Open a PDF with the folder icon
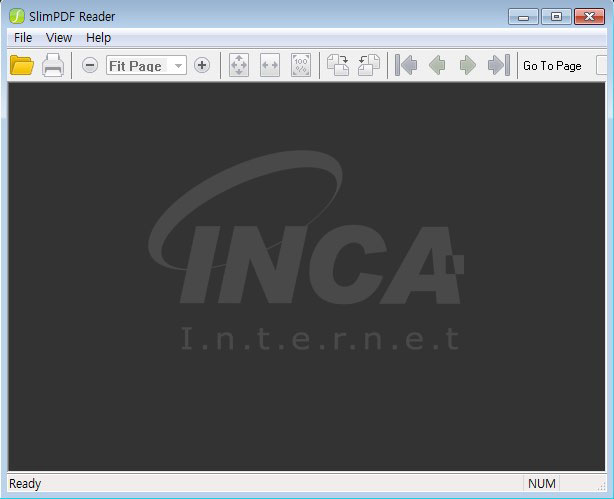Screen dimensions: 614x499 tap(22, 65)
